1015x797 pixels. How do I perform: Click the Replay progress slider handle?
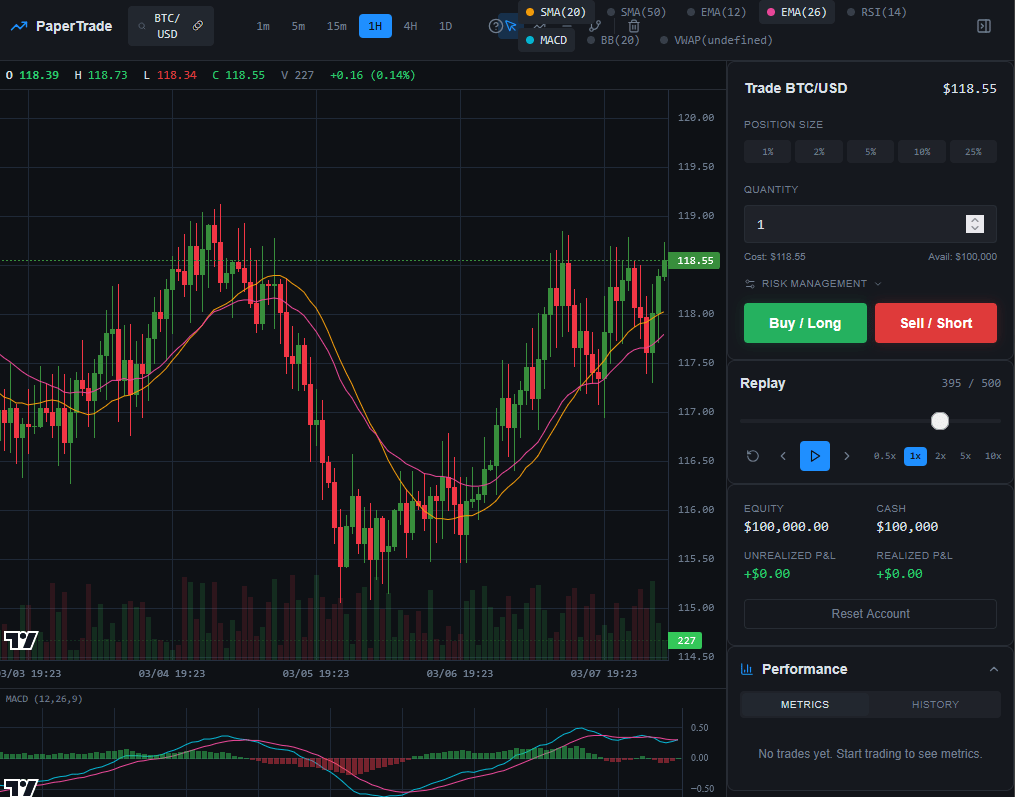(x=940, y=421)
